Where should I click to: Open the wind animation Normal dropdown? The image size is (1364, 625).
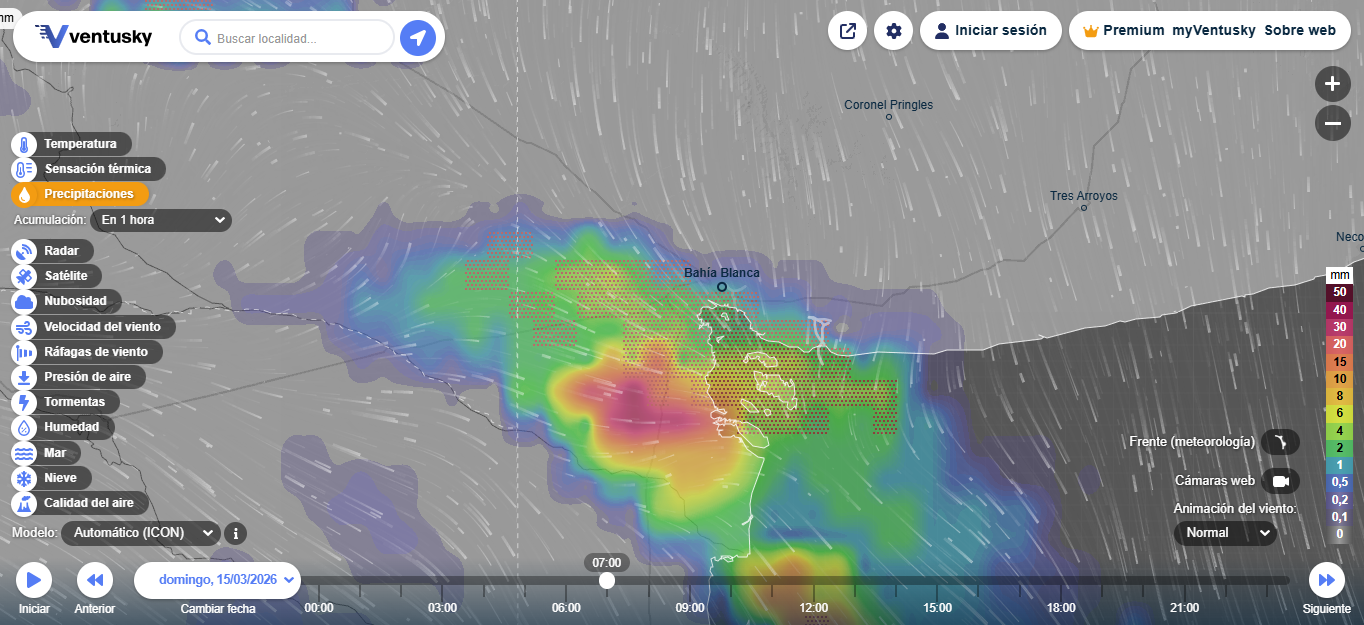[x=1225, y=533]
